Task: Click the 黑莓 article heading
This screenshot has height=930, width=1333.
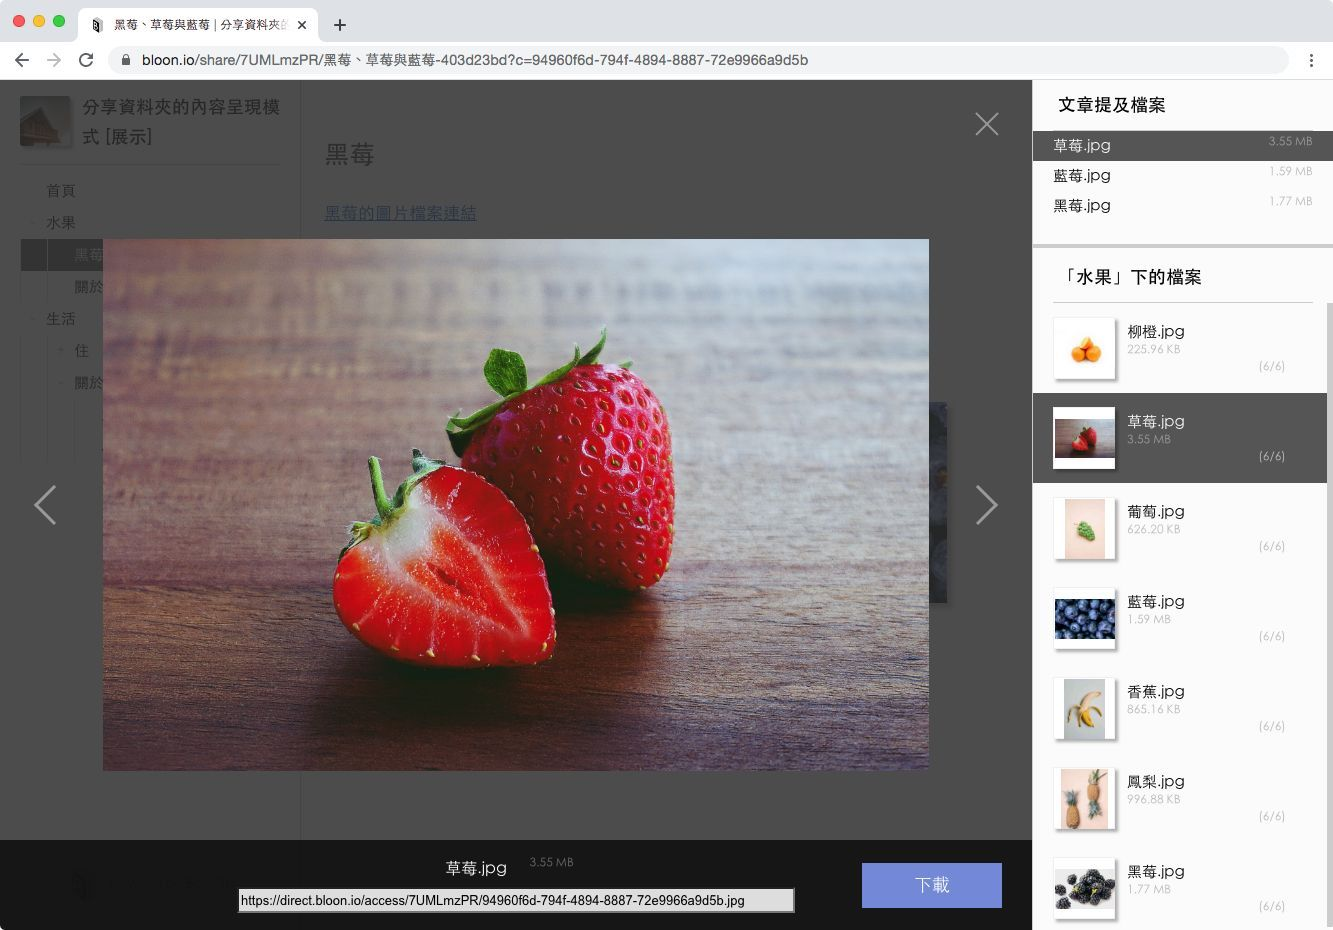Action: click(350, 155)
